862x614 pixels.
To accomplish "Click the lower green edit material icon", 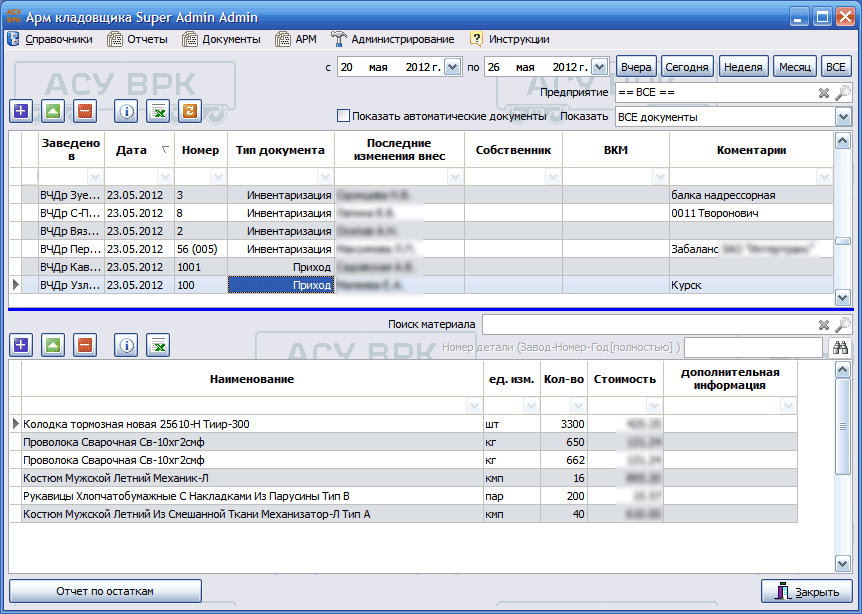I will click(x=53, y=345).
